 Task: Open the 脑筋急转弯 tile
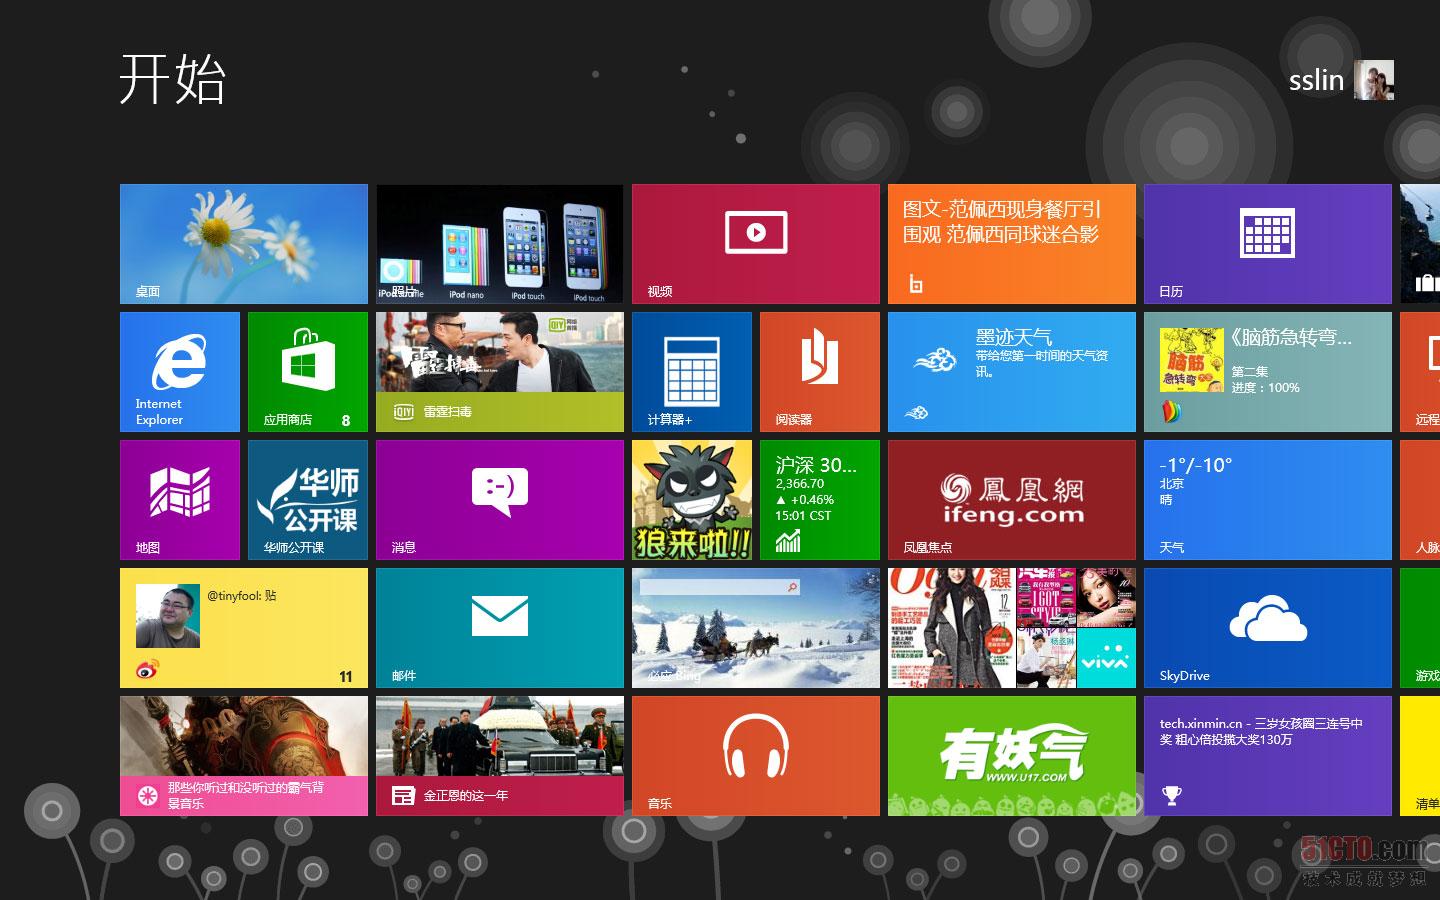[x=1268, y=372]
